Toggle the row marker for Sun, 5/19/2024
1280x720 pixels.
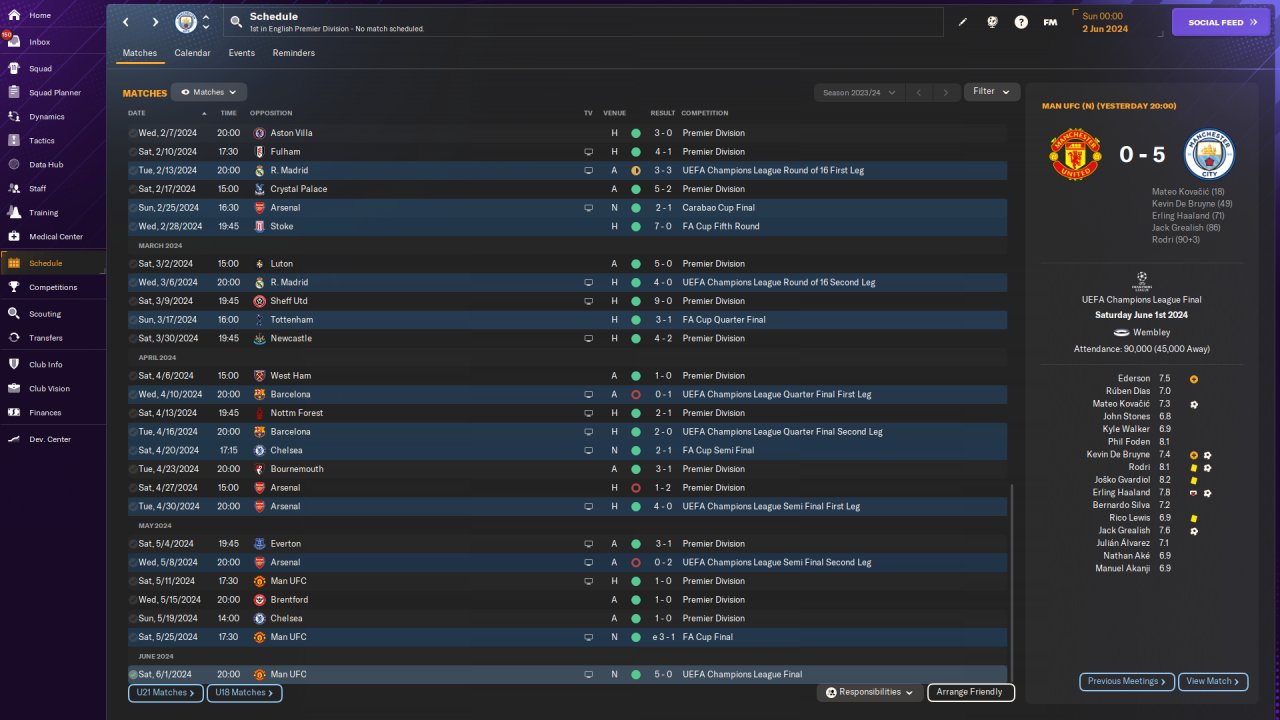pos(133,619)
